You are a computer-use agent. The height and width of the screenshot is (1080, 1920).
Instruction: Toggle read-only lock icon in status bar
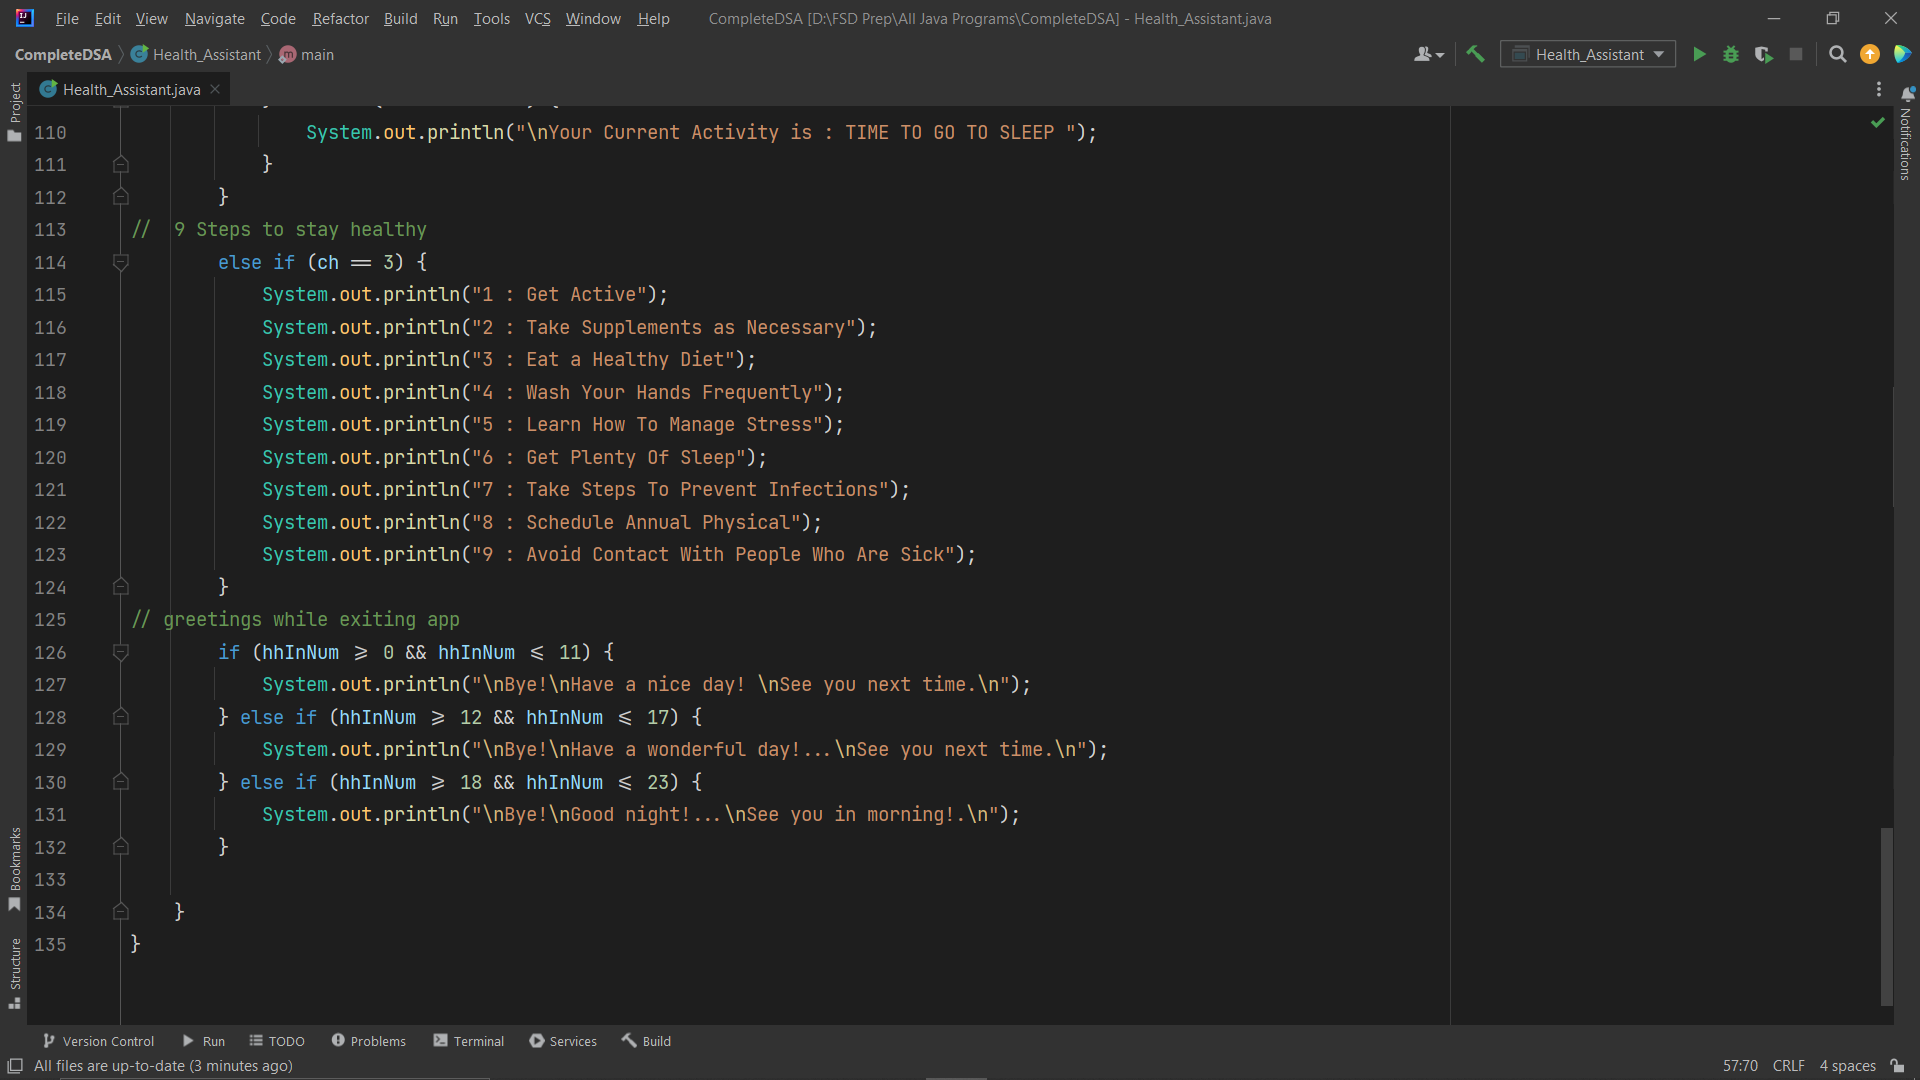[x=1897, y=1066]
